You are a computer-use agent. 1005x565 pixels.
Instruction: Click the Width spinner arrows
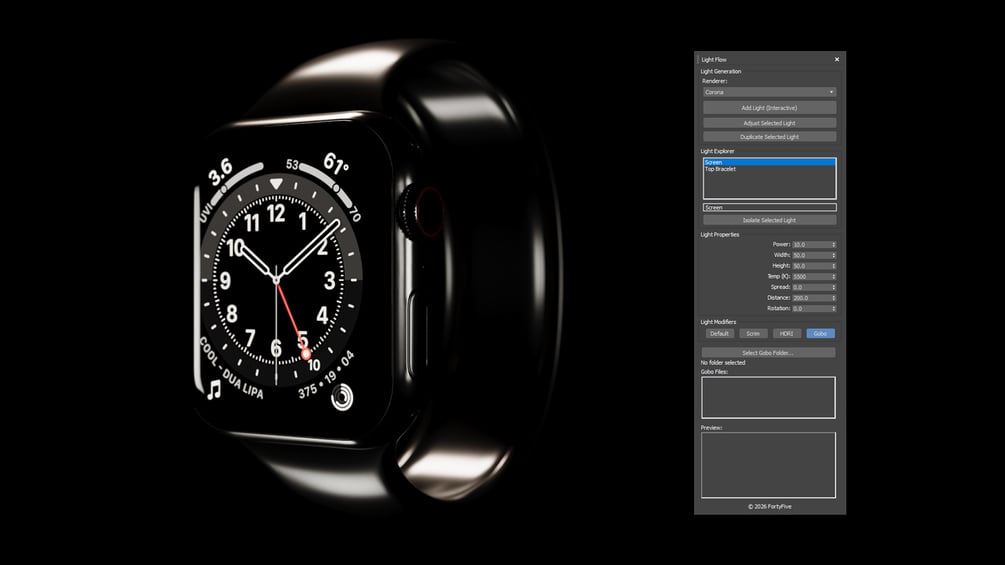(834, 255)
